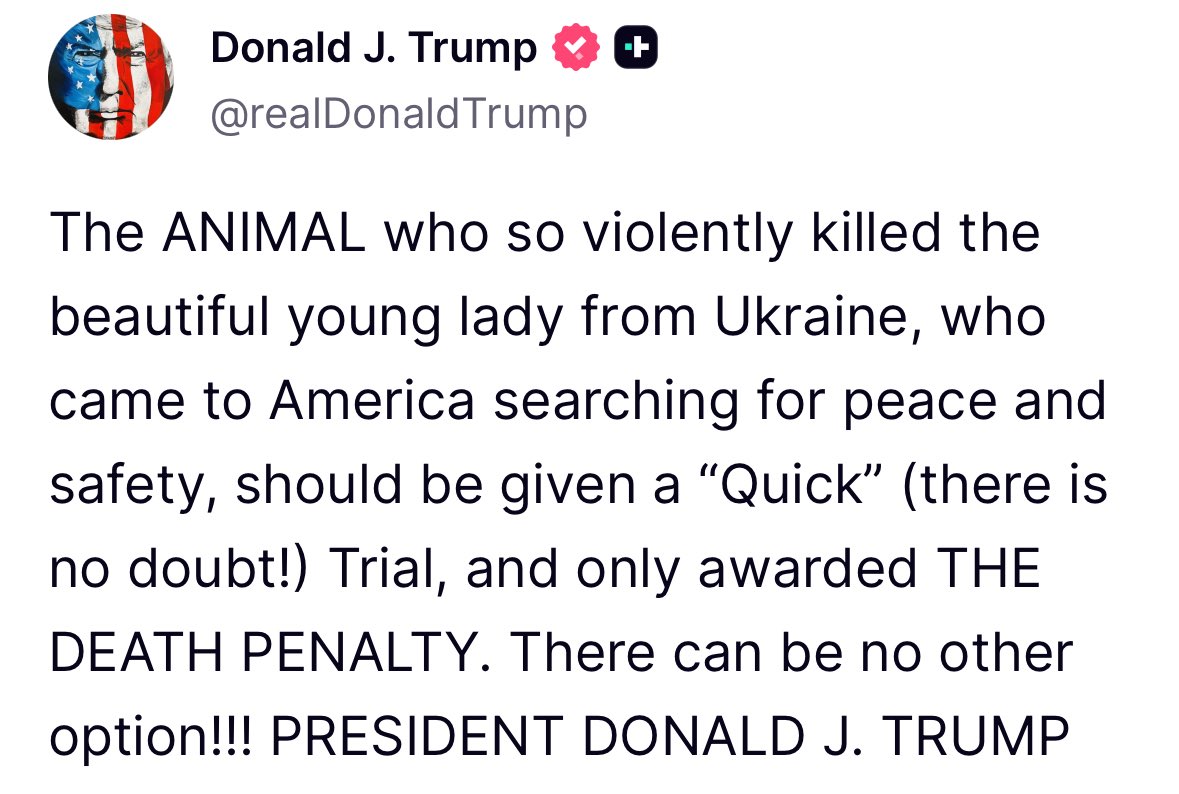This screenshot has width=1179, height=794.
Task: Click the word "violently" in the post
Action: (x=688, y=234)
